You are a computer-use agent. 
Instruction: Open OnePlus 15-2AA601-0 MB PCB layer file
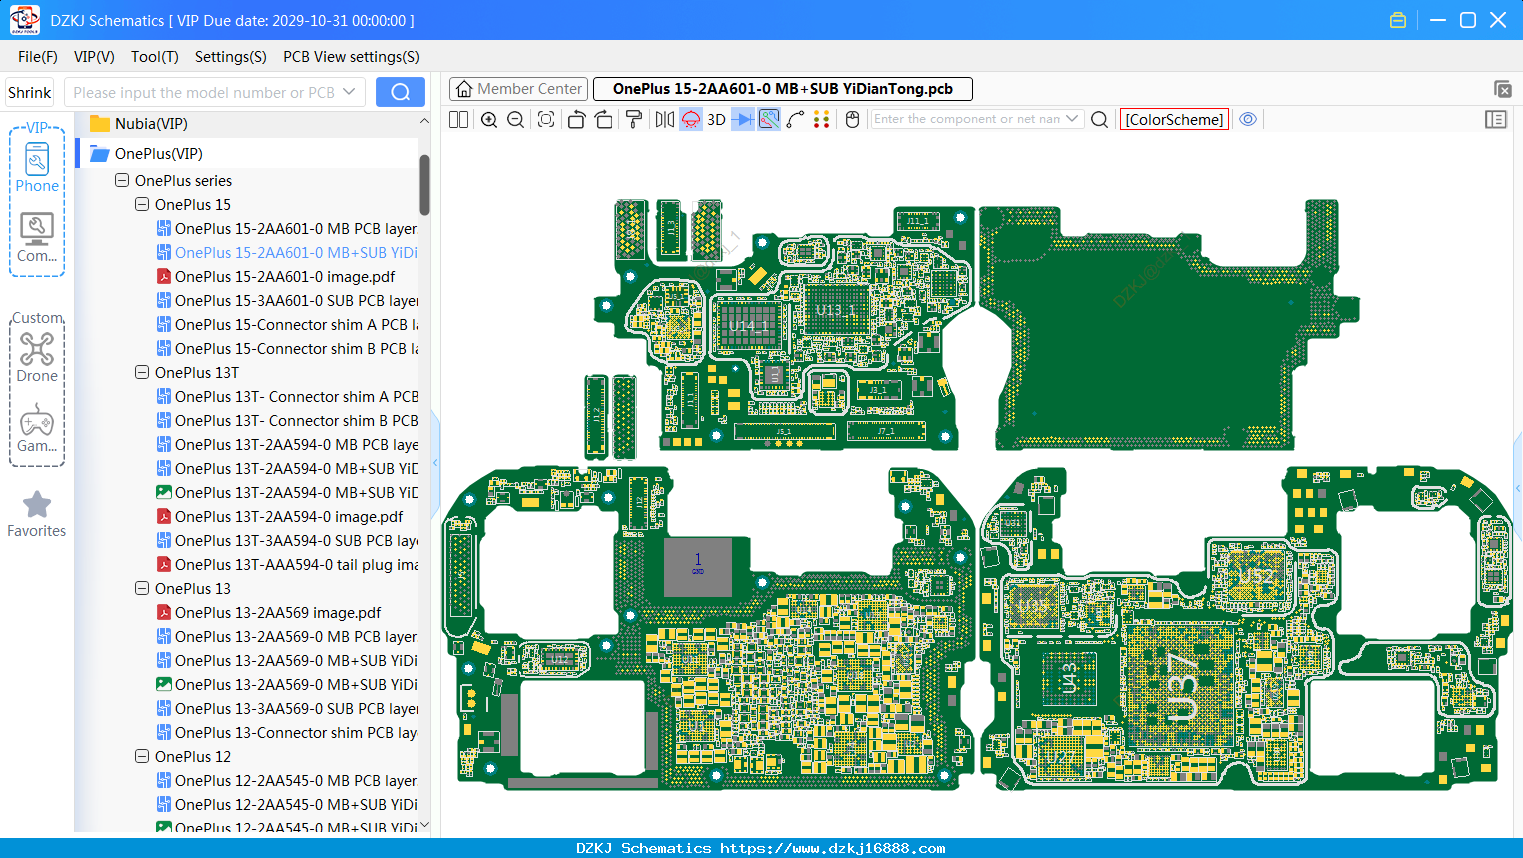(287, 229)
